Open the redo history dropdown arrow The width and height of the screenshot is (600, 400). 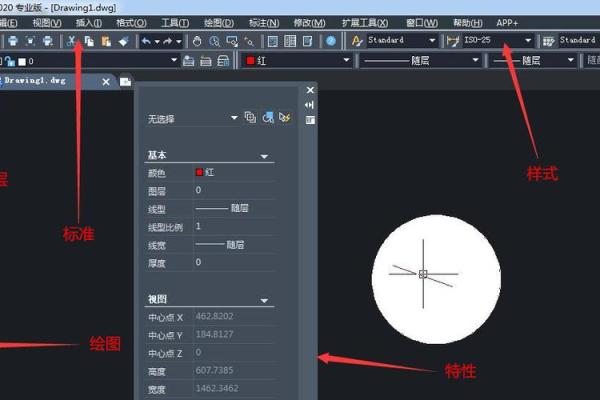[x=179, y=41]
